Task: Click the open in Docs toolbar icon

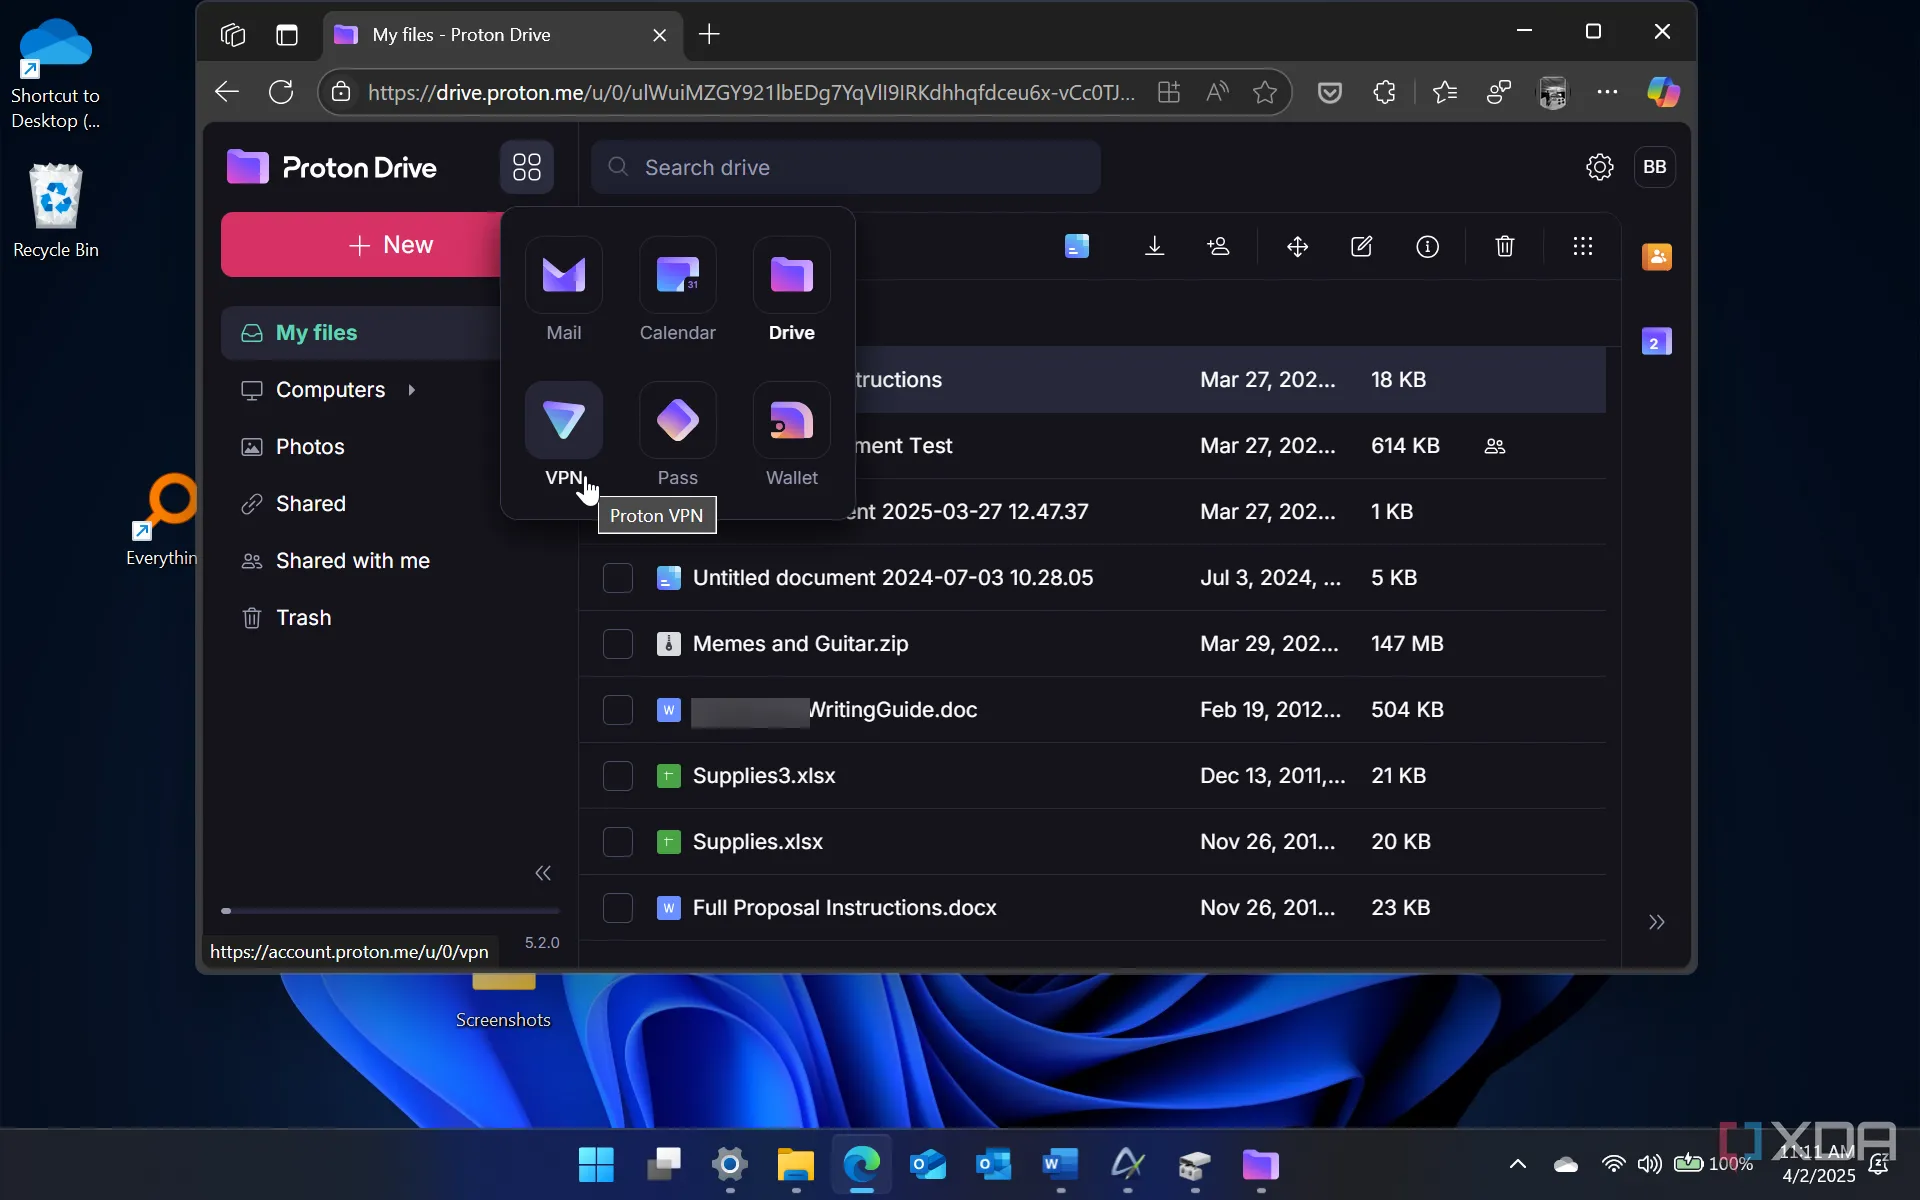Action: [x=1076, y=246]
